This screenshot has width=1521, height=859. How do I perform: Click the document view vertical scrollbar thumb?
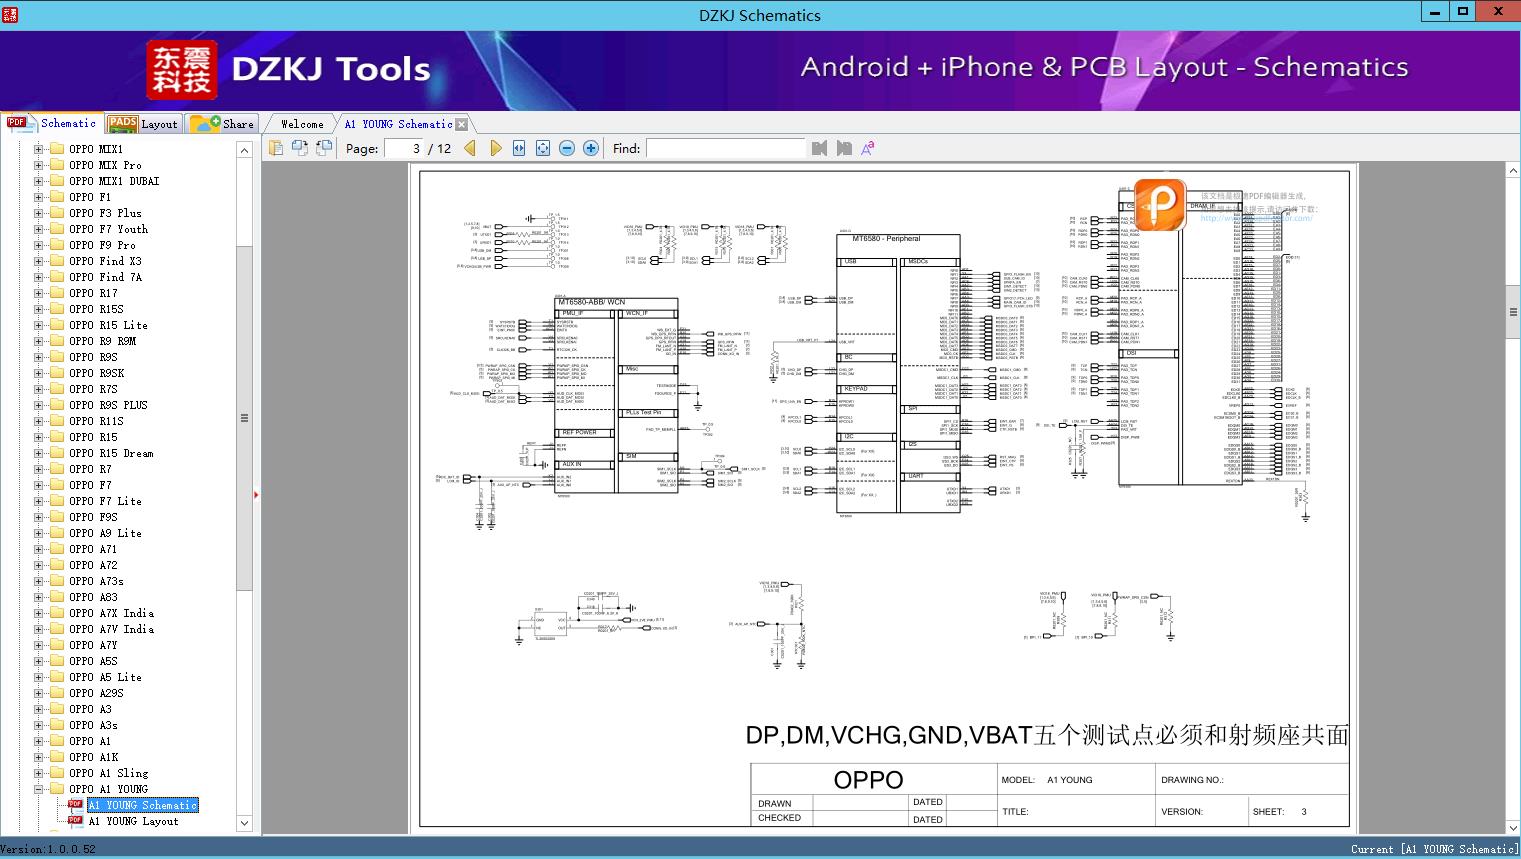pos(1512,312)
